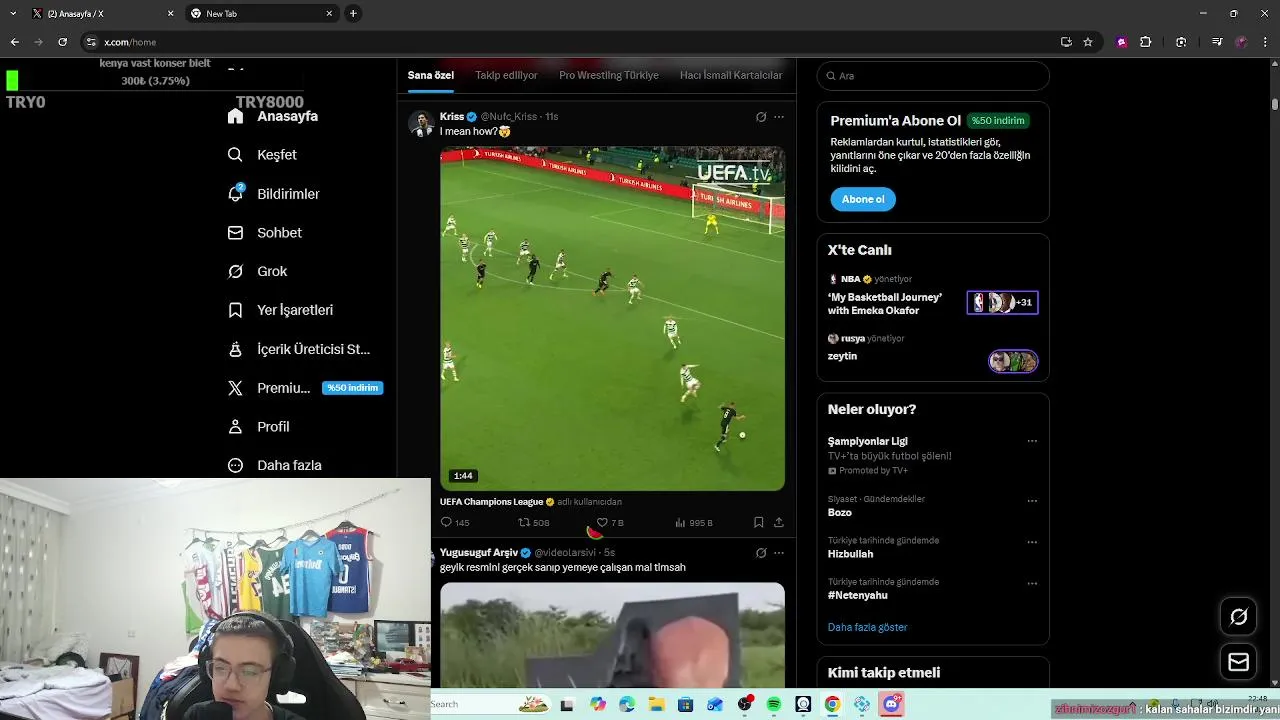Open options for Hizbullah trend
Screen dimensions: 1280x720
tap(1032, 542)
